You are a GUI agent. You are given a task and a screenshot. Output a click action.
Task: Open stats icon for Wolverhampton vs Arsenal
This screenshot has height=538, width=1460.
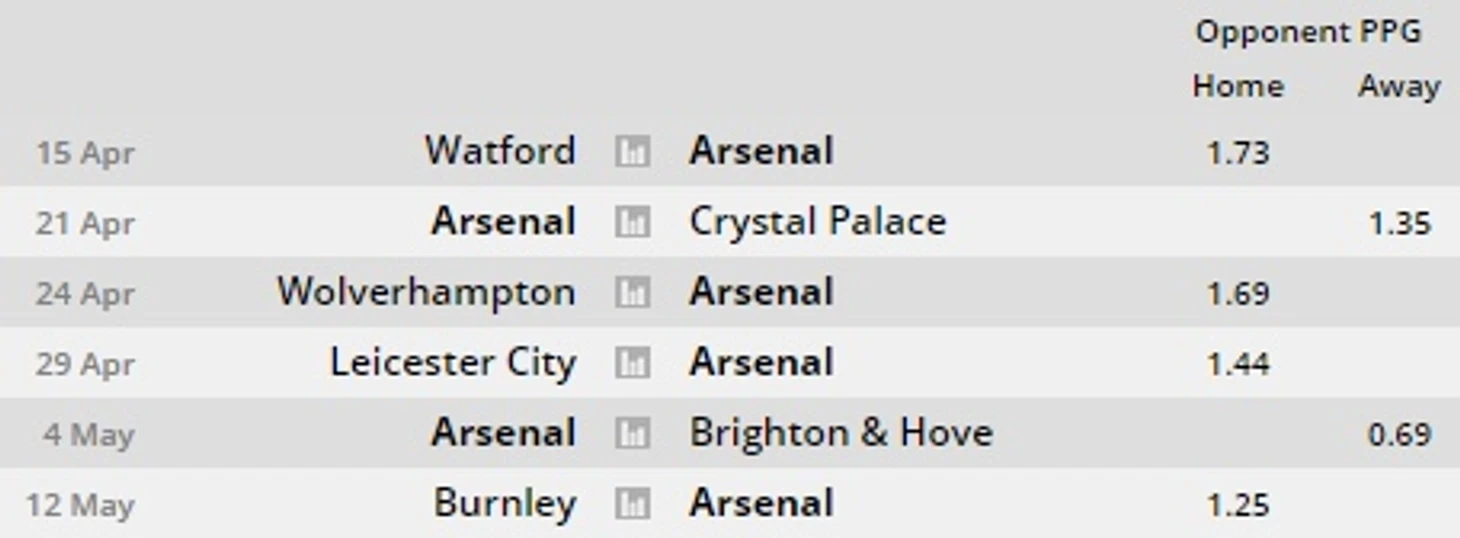point(632,293)
